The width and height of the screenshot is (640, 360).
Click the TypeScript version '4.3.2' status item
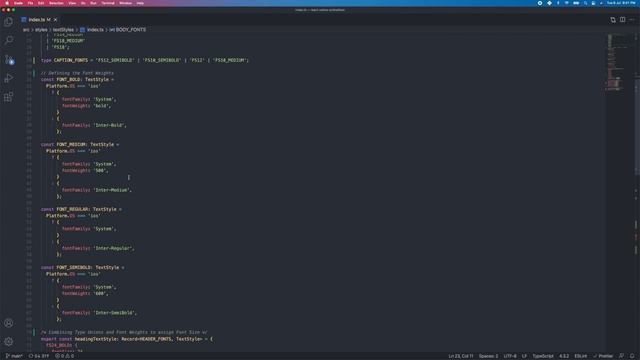point(564,356)
